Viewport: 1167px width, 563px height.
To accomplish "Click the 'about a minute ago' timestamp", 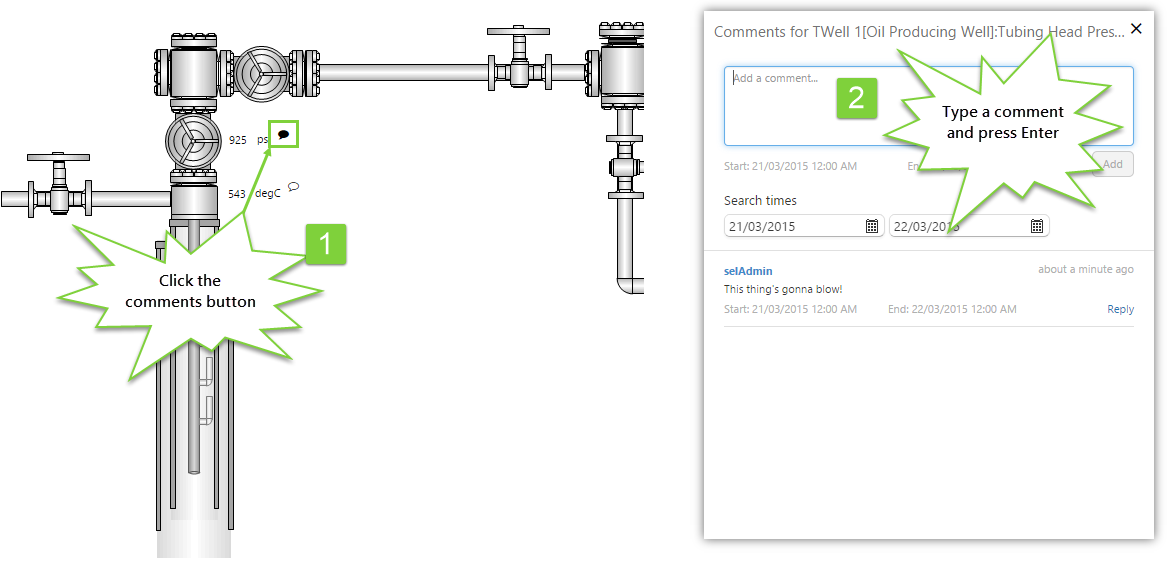I will [1085, 270].
